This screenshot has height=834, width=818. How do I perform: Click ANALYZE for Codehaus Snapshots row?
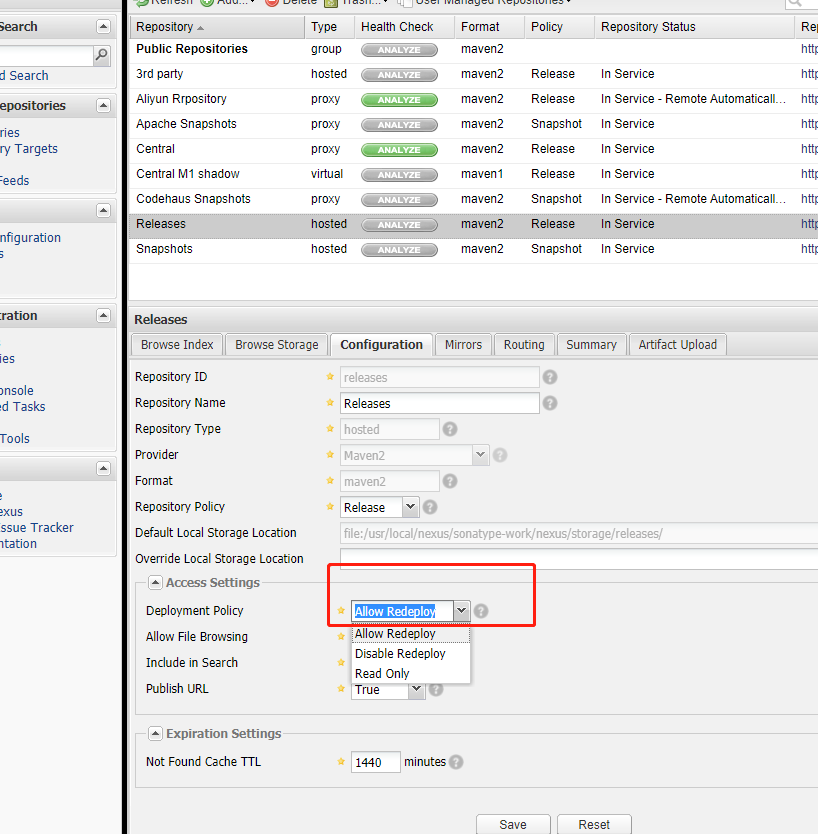click(x=399, y=200)
